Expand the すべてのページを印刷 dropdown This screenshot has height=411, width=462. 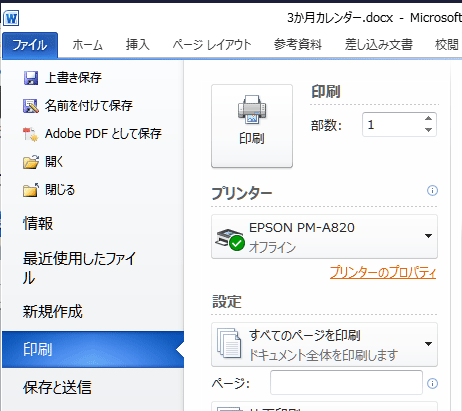324,345
